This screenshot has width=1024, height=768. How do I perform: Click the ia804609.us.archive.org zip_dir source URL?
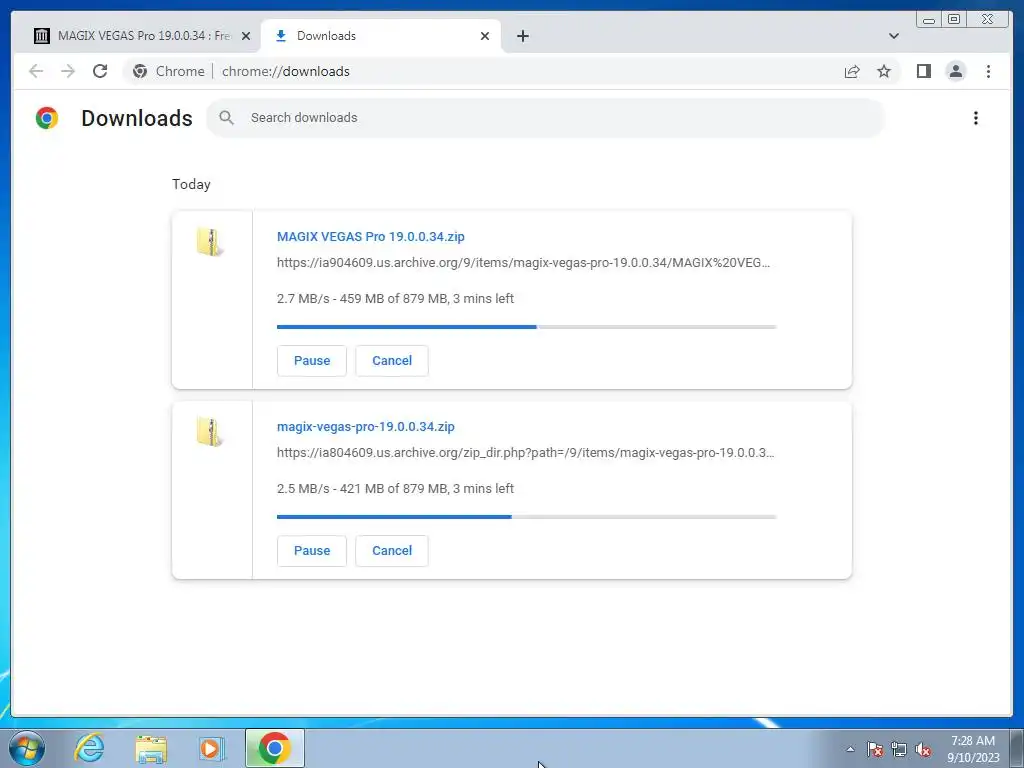click(x=525, y=453)
